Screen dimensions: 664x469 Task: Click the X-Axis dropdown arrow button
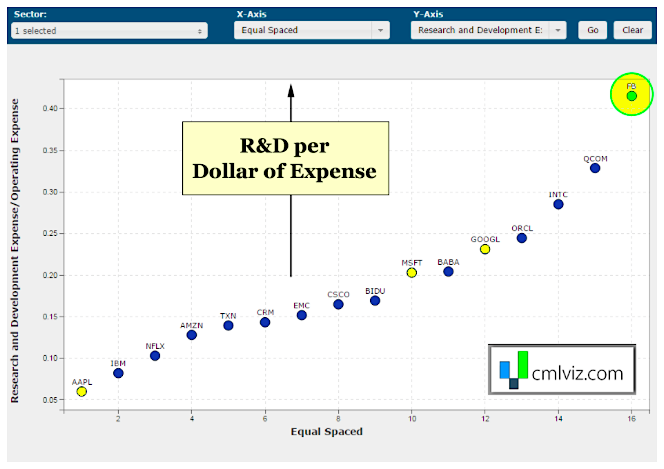(x=380, y=30)
